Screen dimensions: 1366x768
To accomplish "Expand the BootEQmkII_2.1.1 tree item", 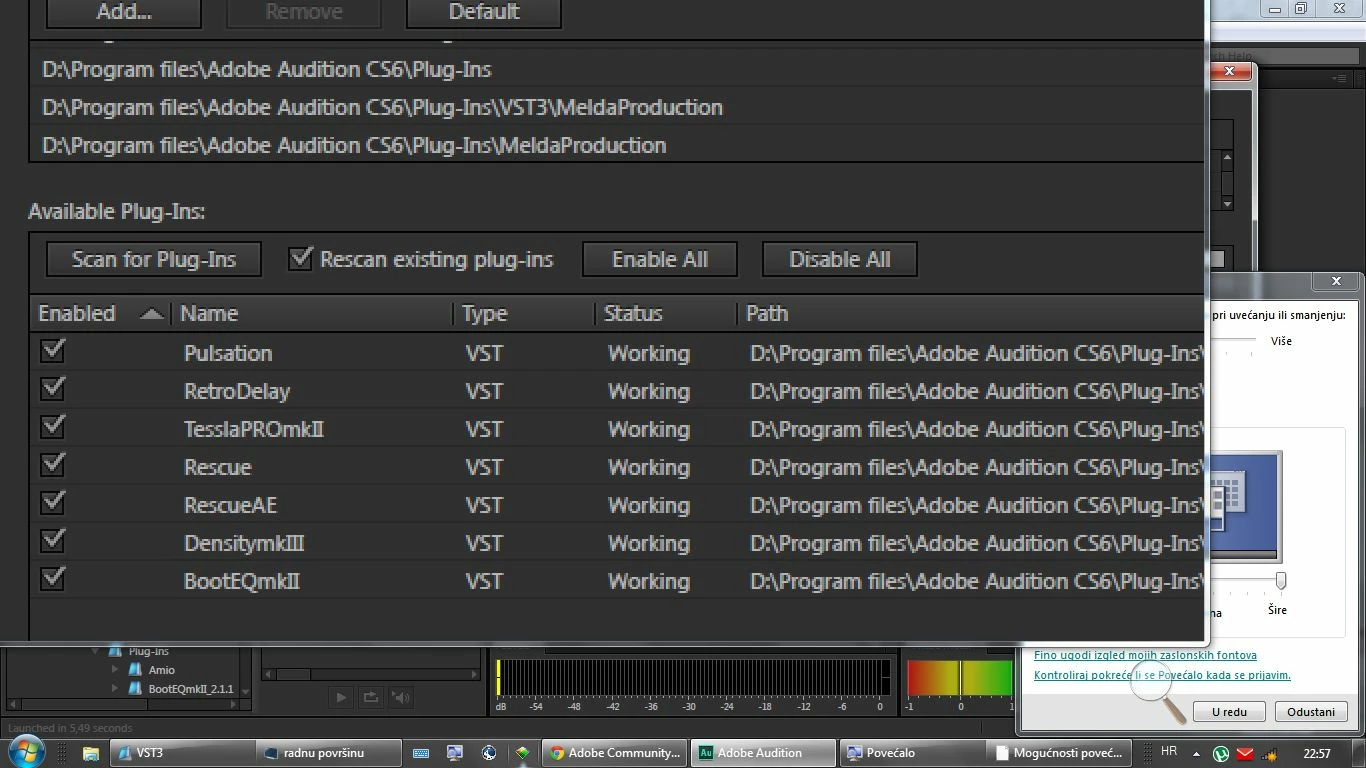I will (115, 689).
